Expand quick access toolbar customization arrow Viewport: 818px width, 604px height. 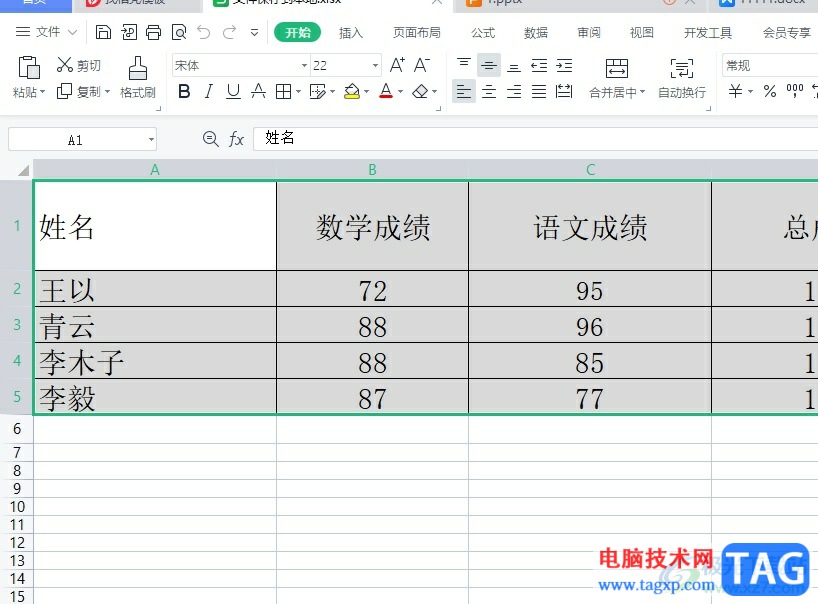(x=254, y=32)
